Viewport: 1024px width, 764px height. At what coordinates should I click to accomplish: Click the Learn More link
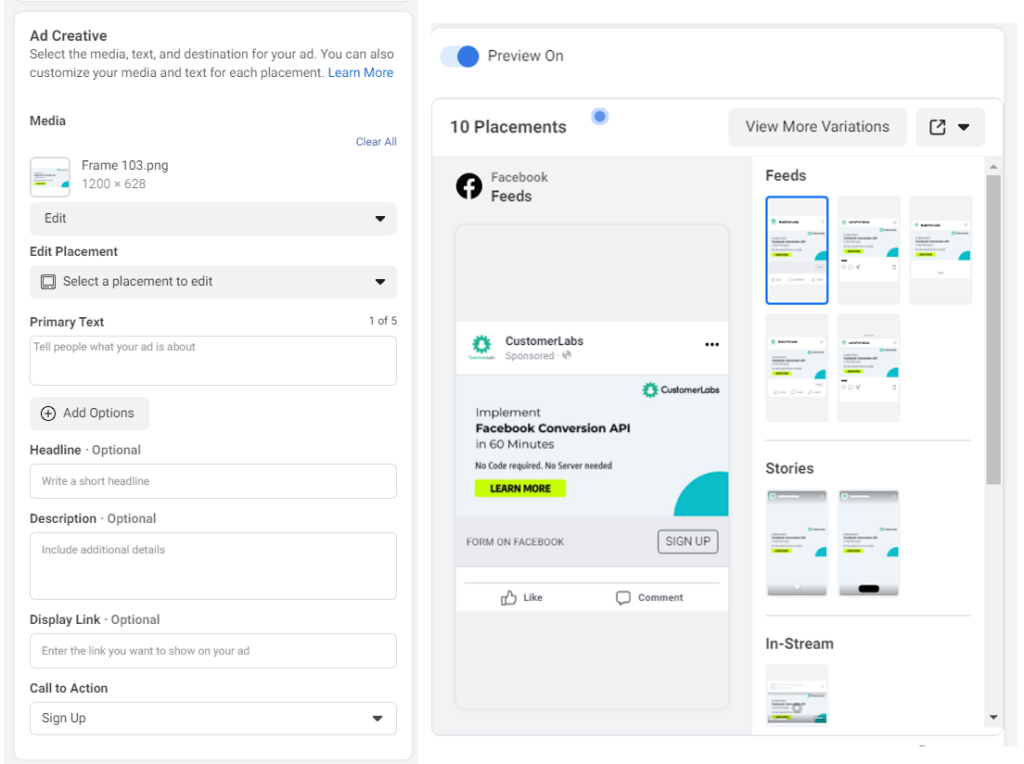tap(360, 72)
